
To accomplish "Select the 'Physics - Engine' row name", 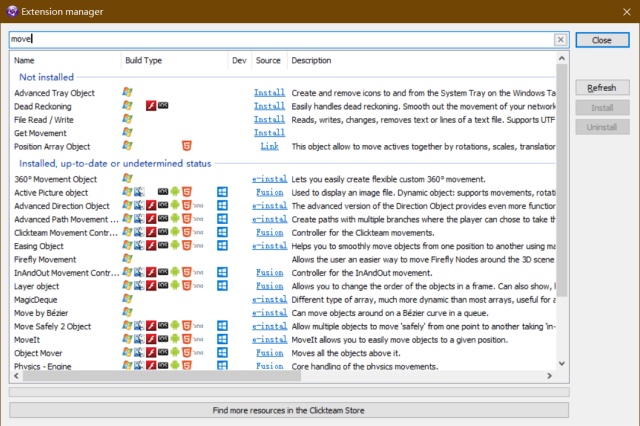I will [42, 366].
